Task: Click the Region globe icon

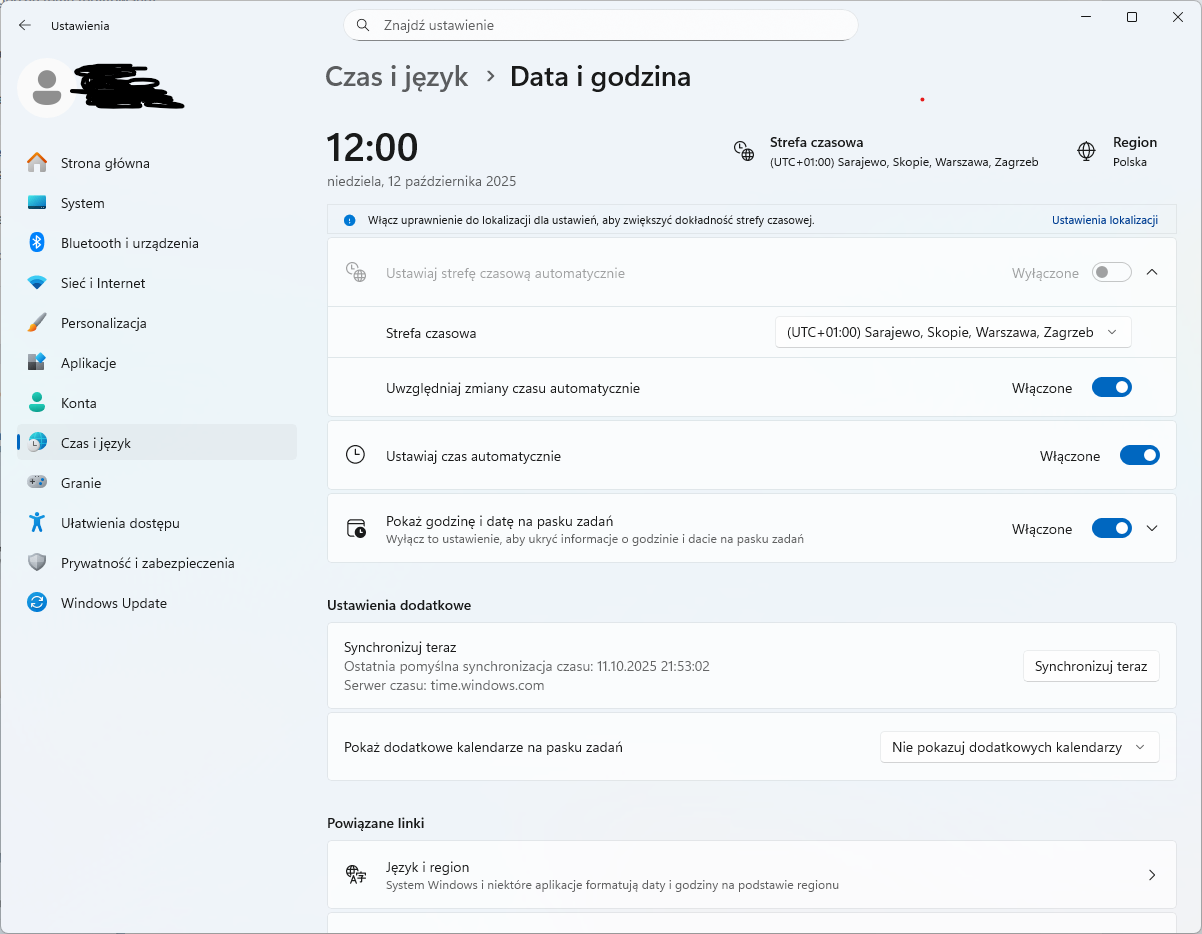Action: click(x=1086, y=151)
